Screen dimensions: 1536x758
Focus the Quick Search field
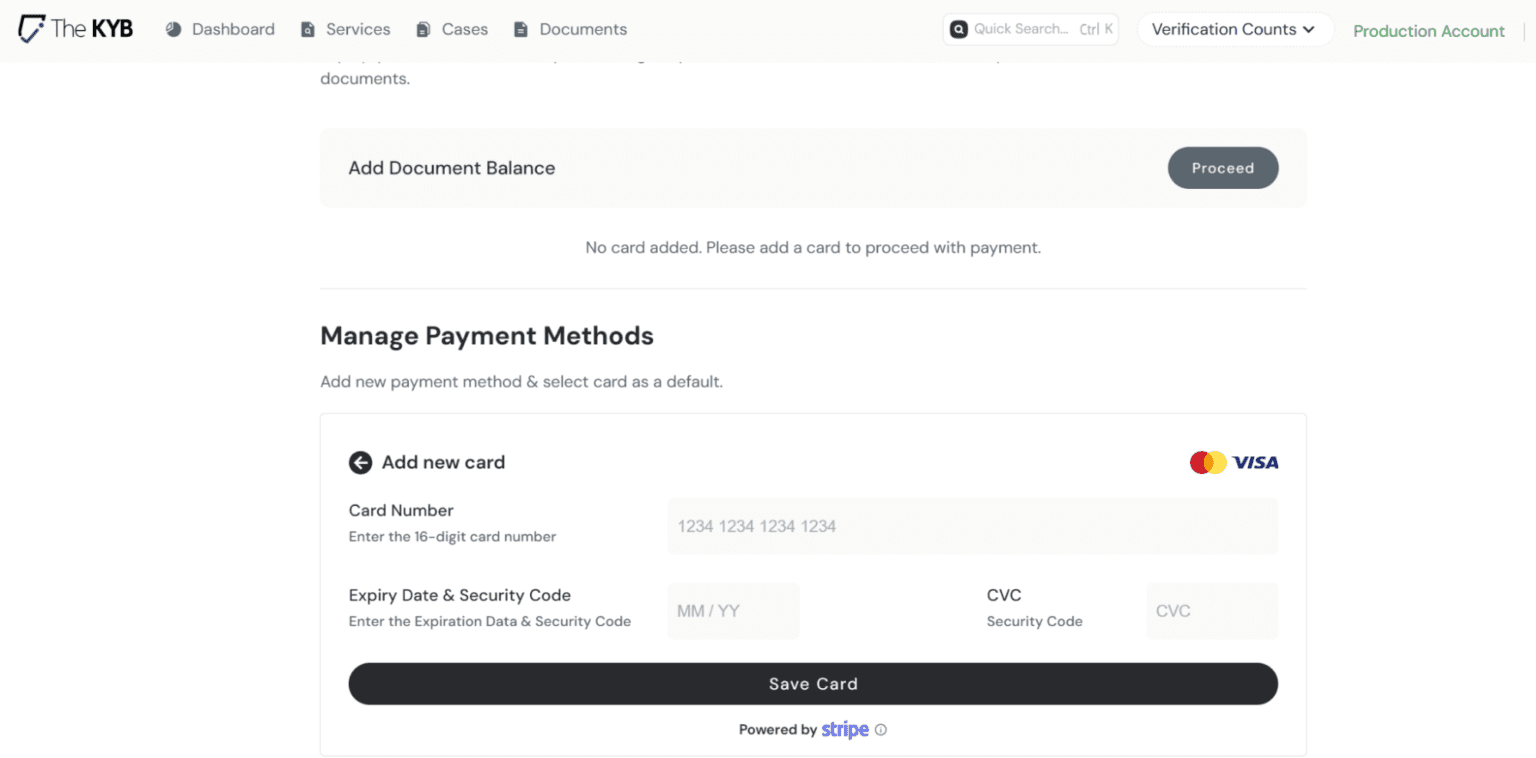(x=1030, y=29)
